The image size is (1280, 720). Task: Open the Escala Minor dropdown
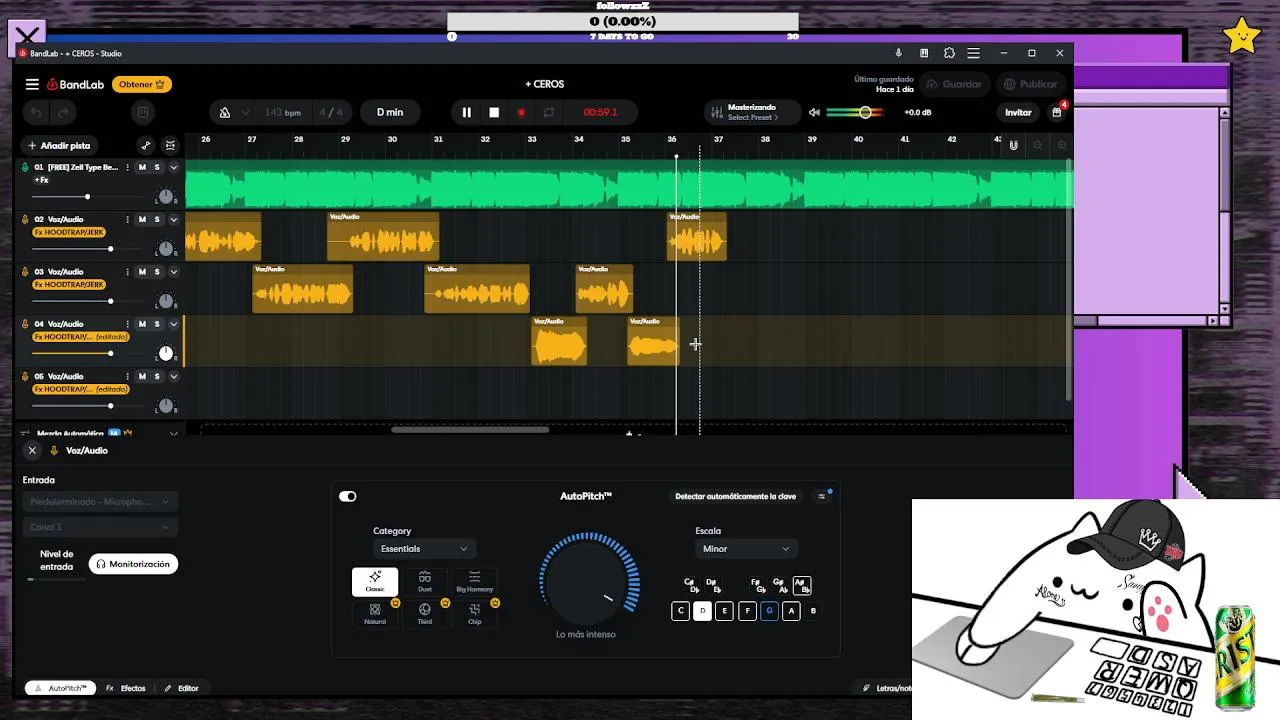pos(746,549)
